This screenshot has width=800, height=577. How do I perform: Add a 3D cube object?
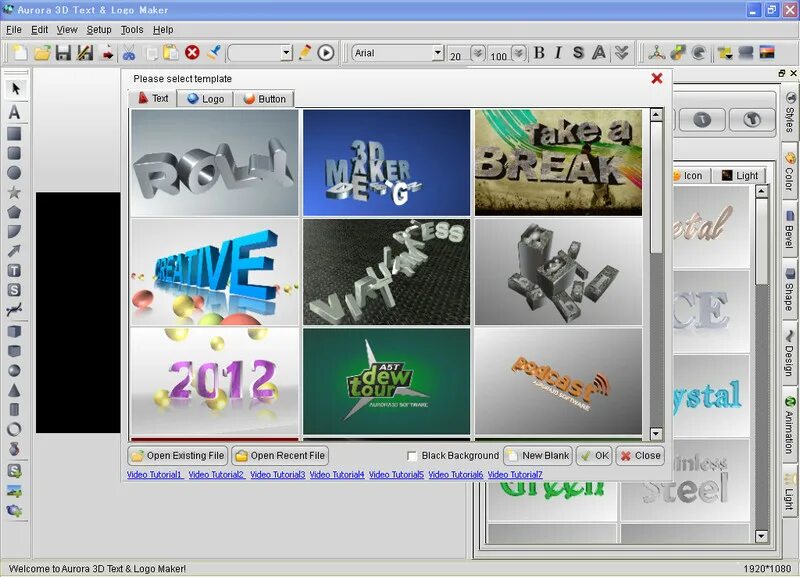[14, 332]
